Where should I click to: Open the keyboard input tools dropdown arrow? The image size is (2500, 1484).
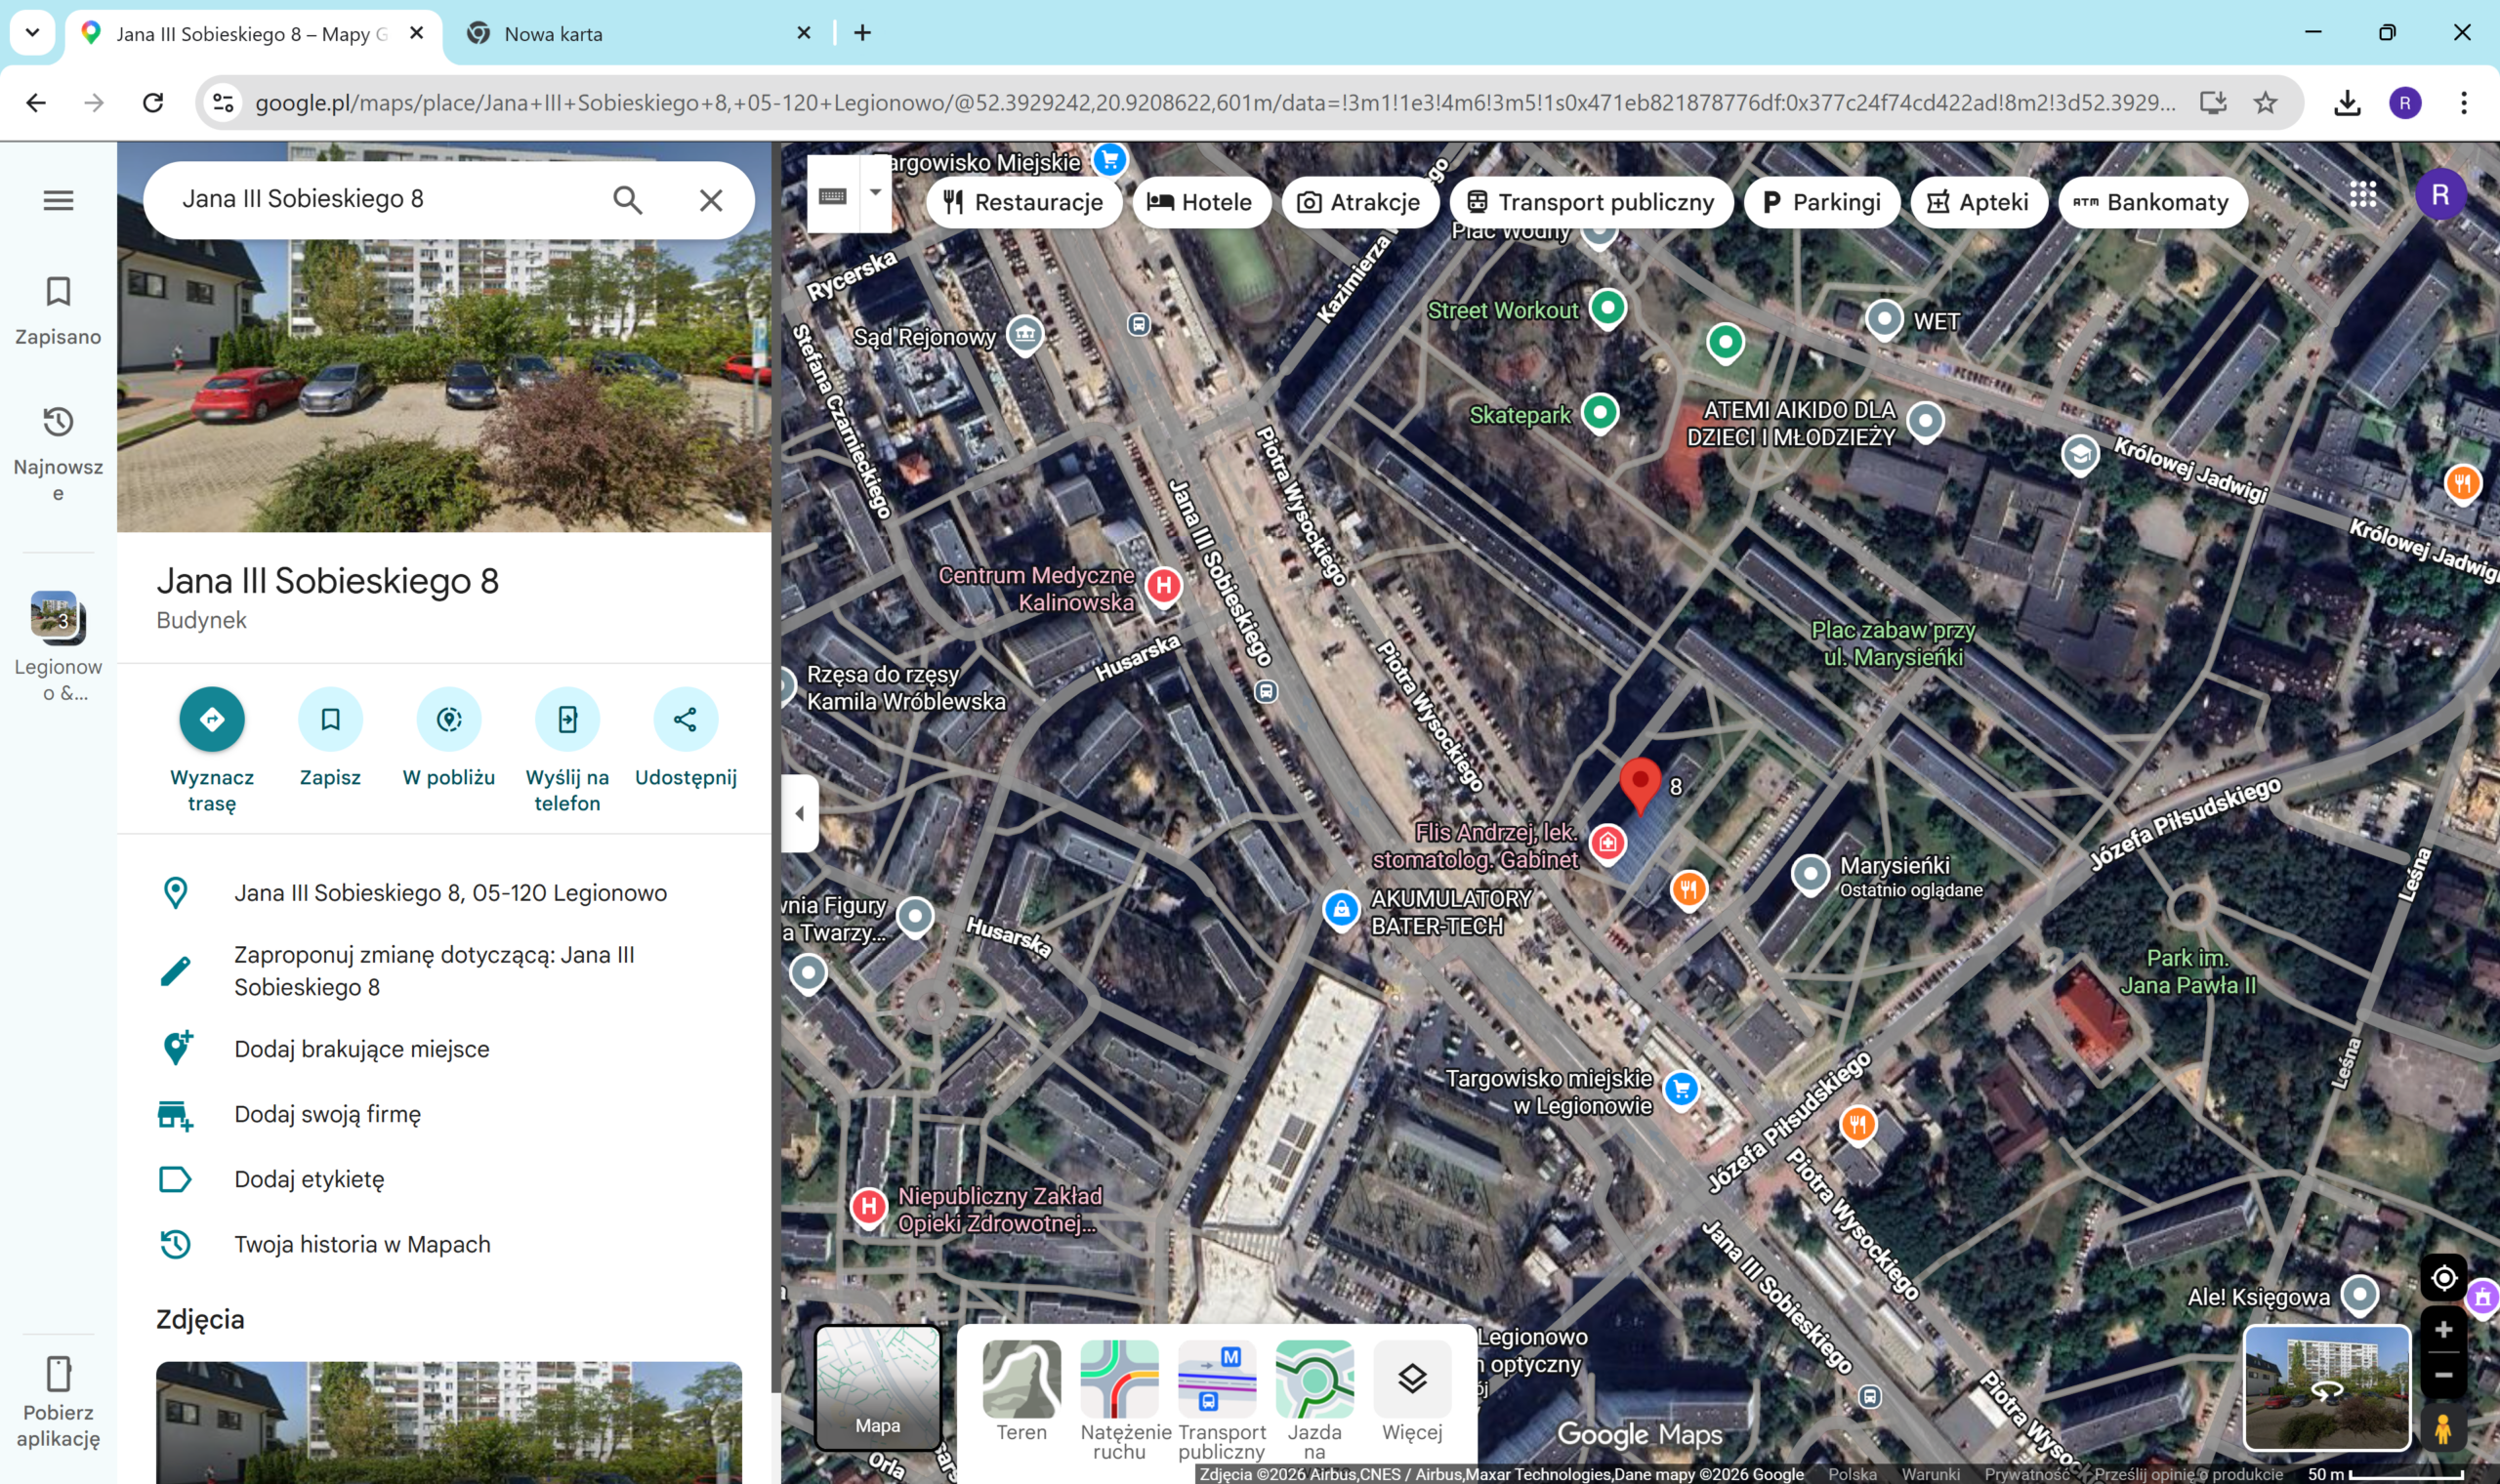click(x=875, y=192)
